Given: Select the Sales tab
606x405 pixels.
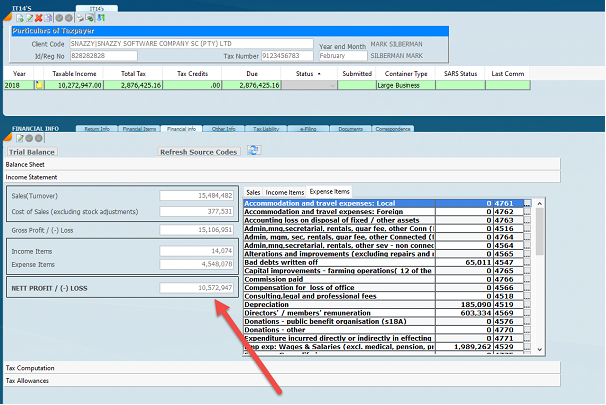Looking at the screenshot, I should 253,191.
